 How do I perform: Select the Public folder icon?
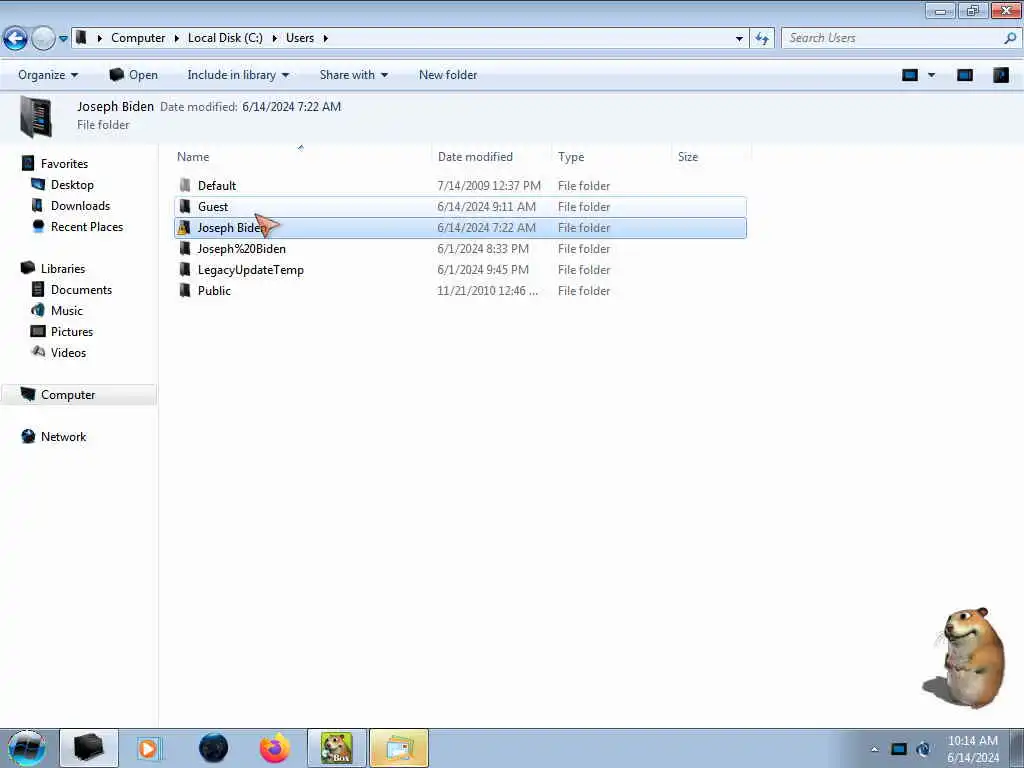click(x=185, y=290)
